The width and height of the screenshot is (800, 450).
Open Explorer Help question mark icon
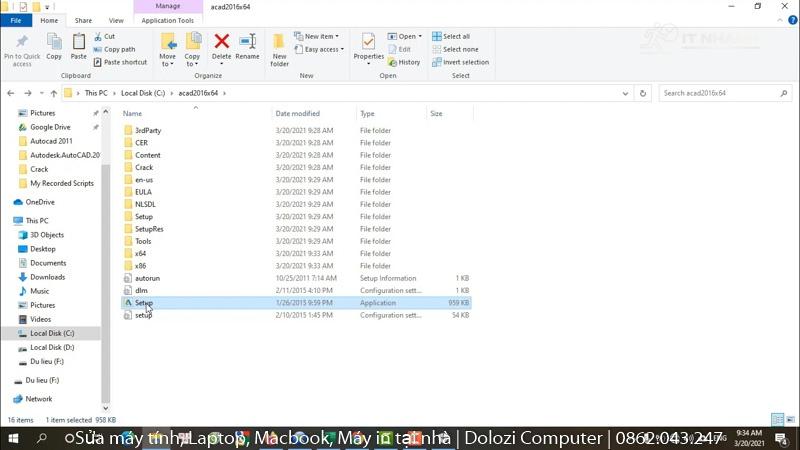pos(792,20)
